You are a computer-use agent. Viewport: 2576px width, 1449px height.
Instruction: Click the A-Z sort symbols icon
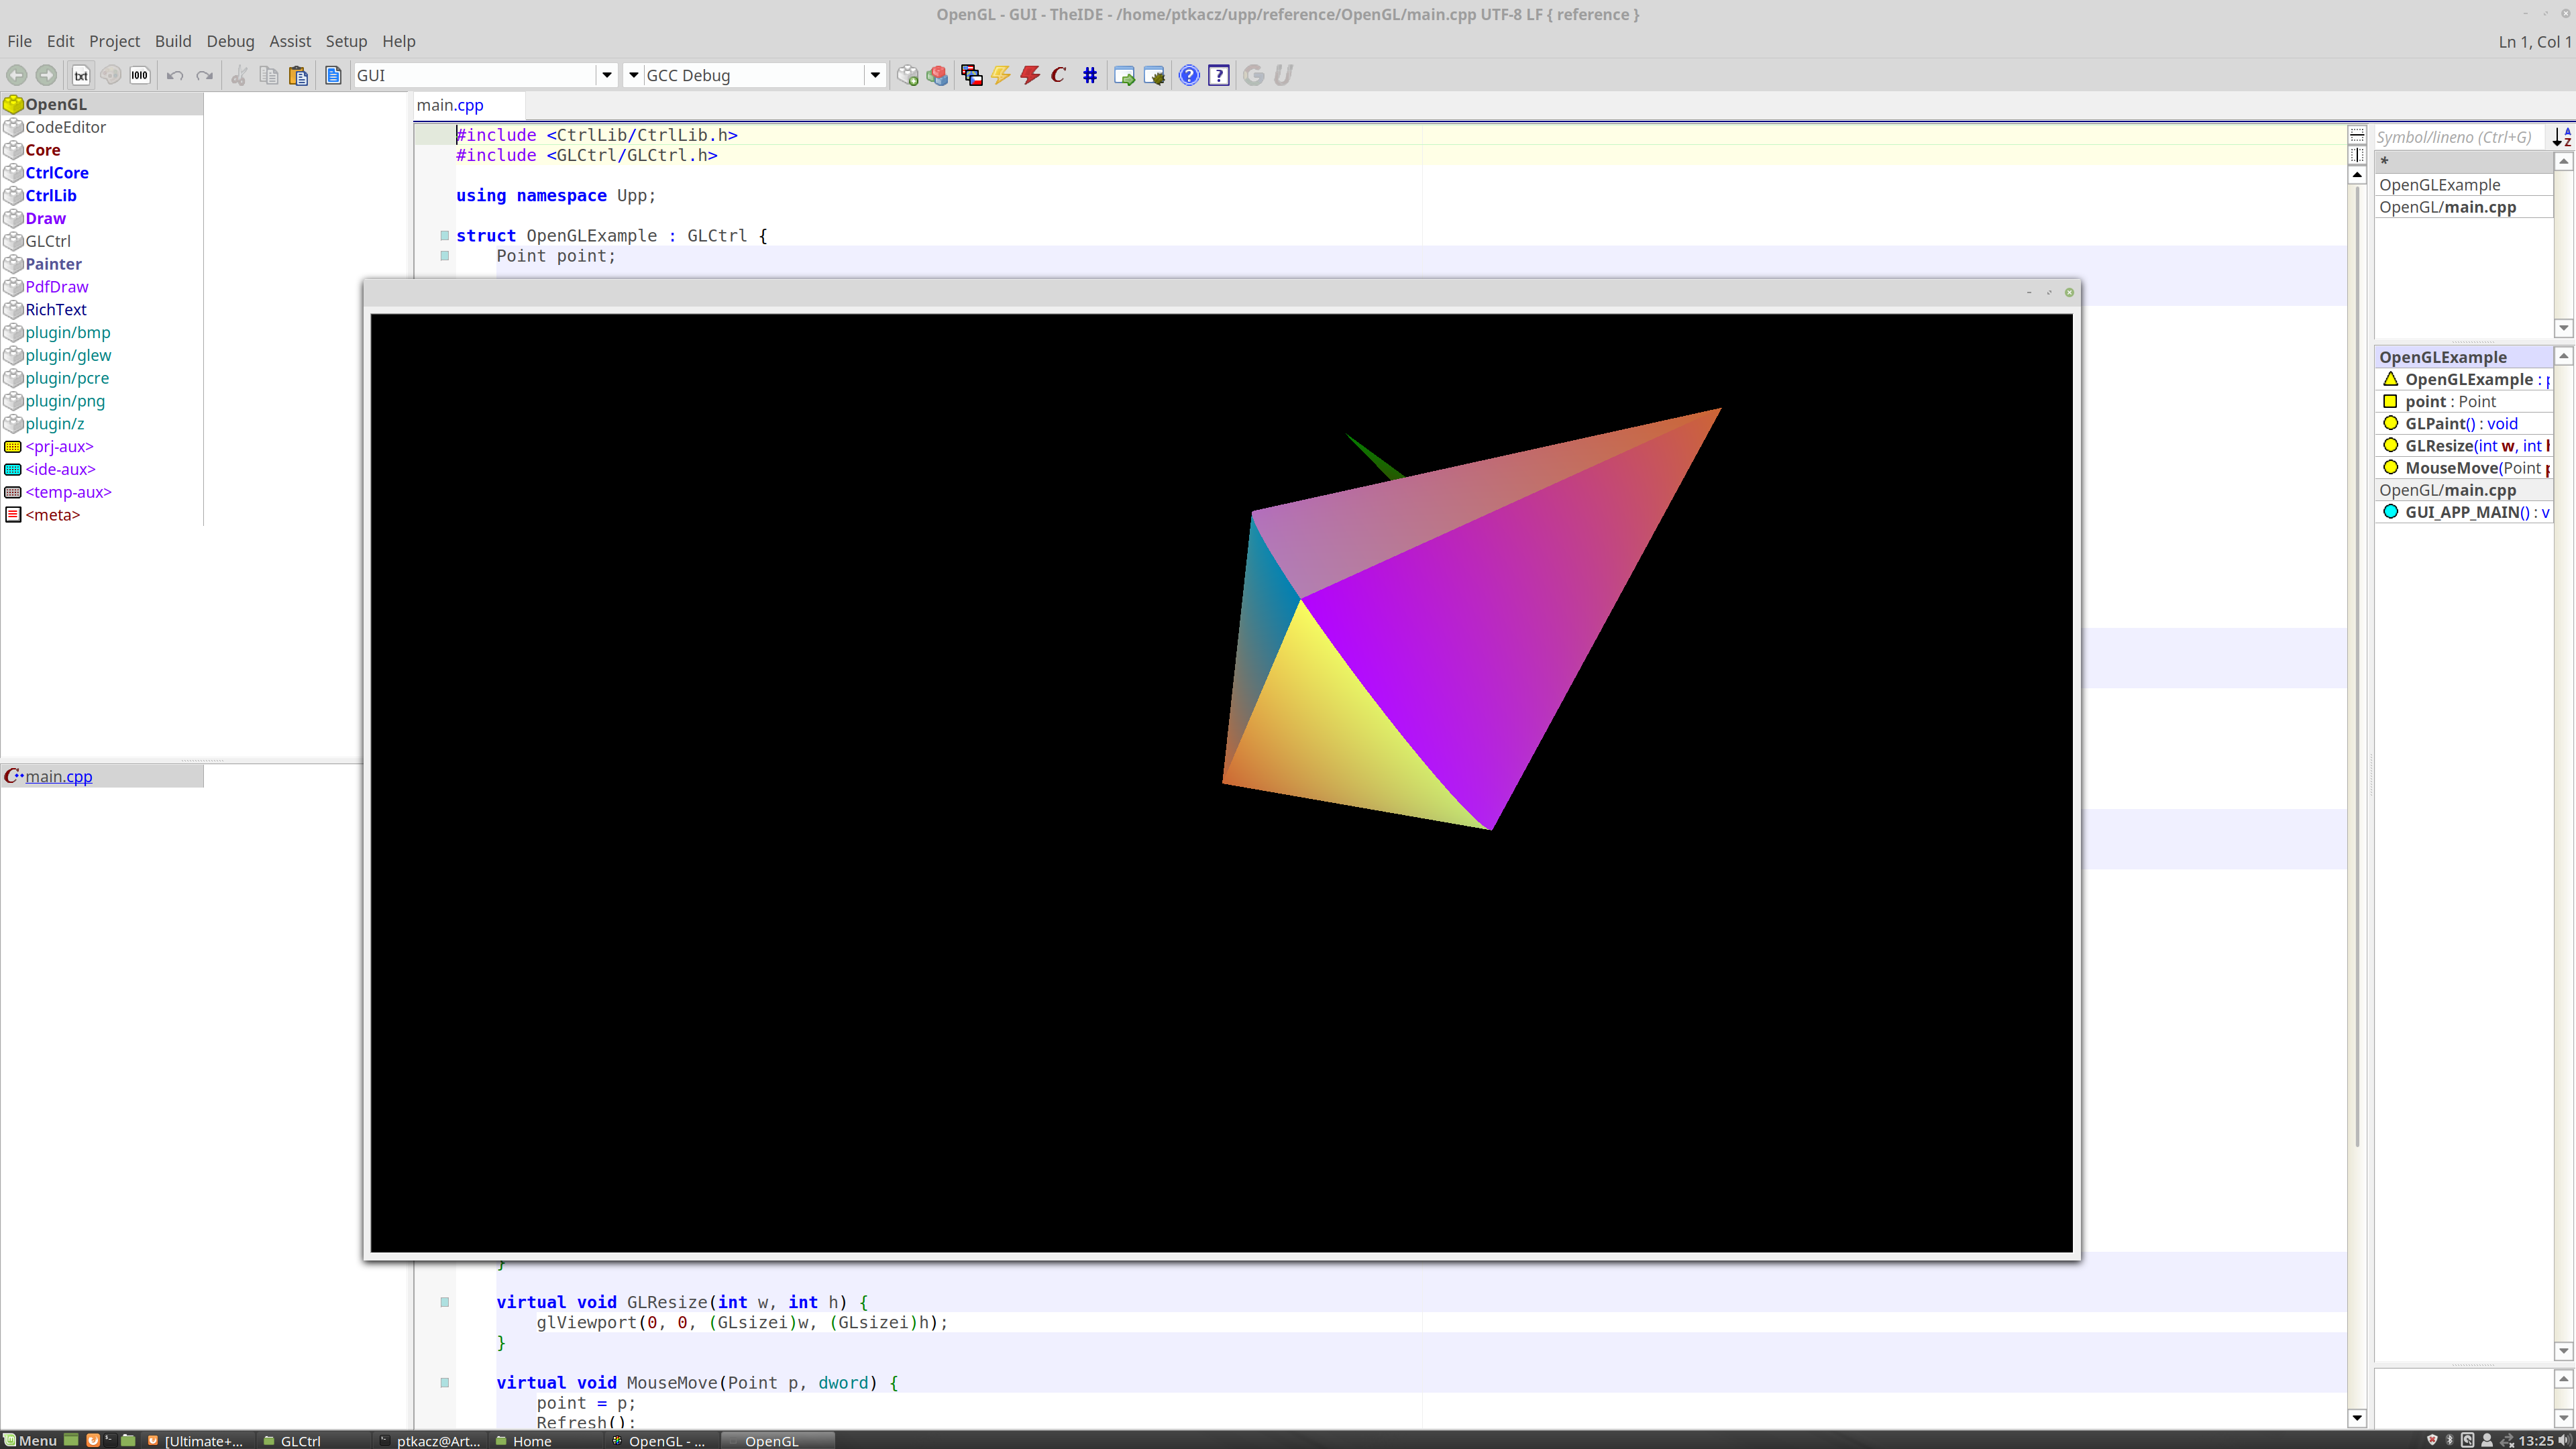pyautogui.click(x=2563, y=137)
